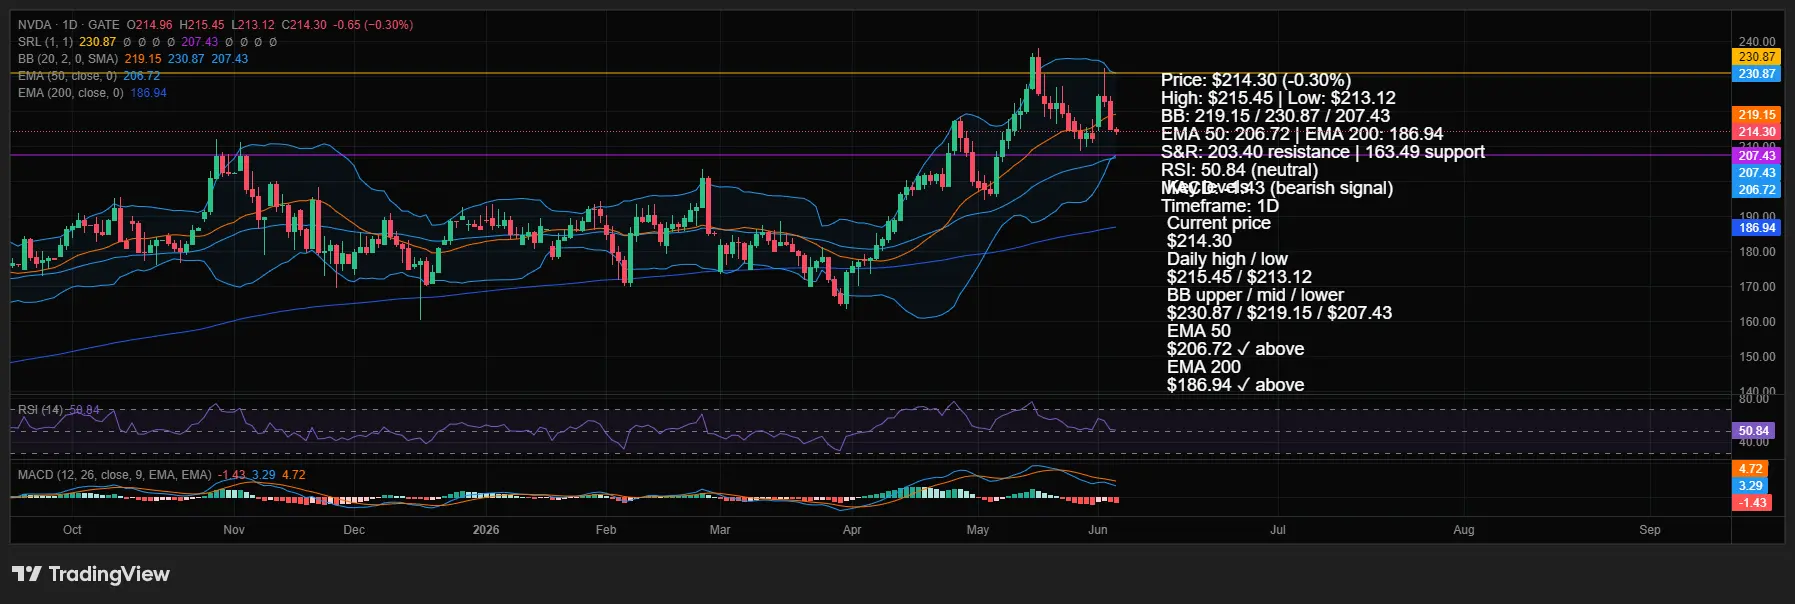Click the Mar label on time axis
1795x604 pixels.
coord(720,530)
